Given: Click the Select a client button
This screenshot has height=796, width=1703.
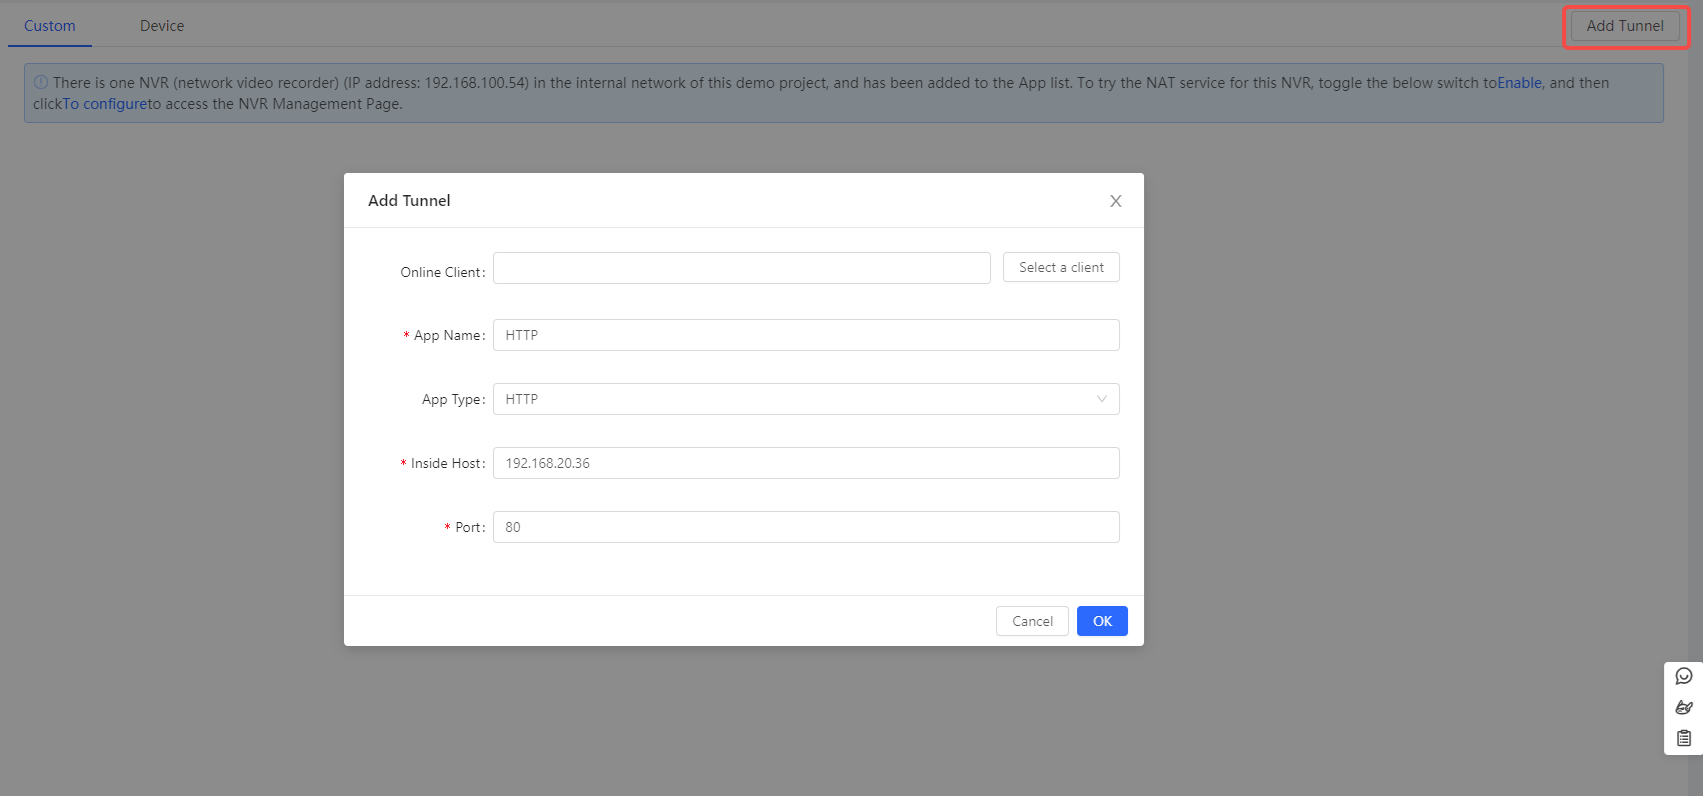Looking at the screenshot, I should (x=1060, y=267).
